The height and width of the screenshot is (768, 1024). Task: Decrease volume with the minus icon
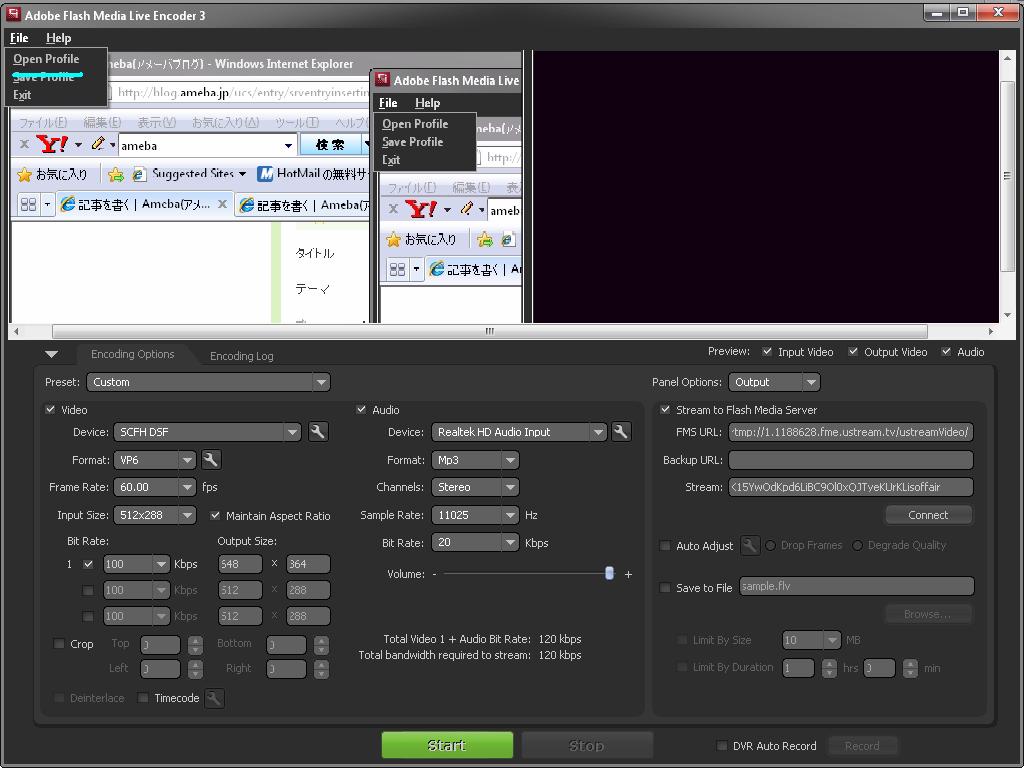tap(434, 575)
